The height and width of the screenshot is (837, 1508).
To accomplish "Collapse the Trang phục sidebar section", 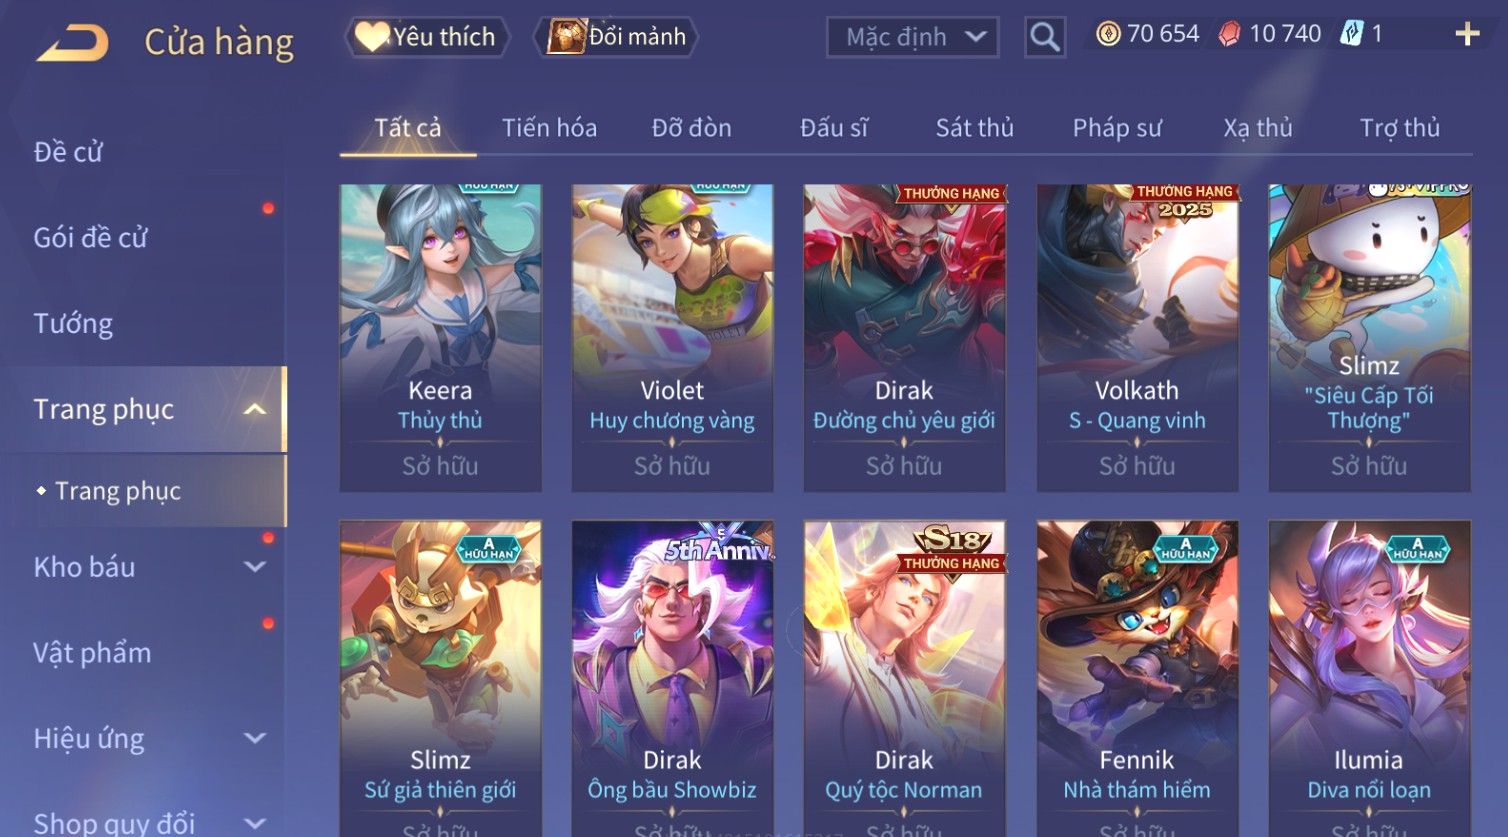I will 255,409.
